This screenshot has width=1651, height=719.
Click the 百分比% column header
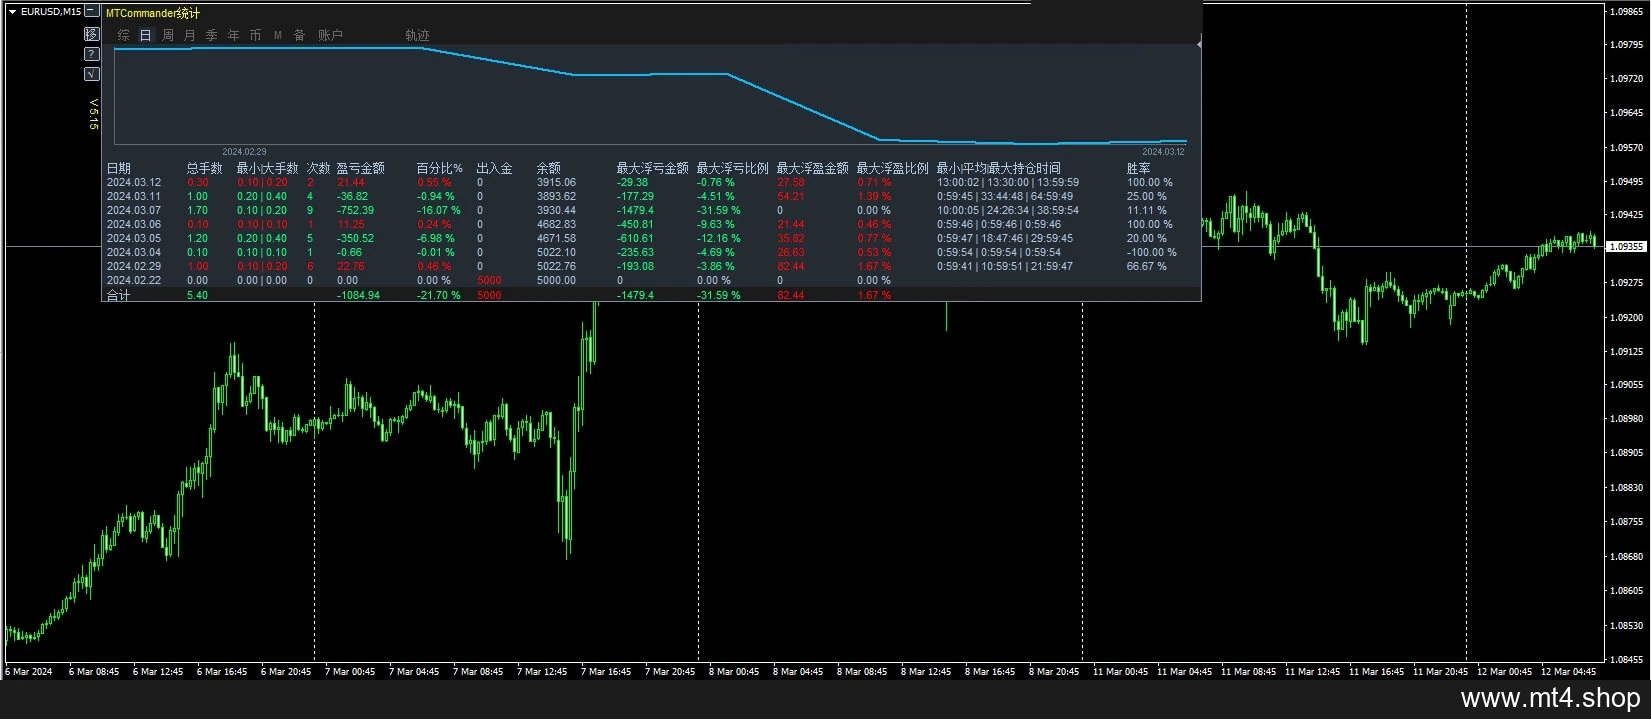click(x=440, y=168)
